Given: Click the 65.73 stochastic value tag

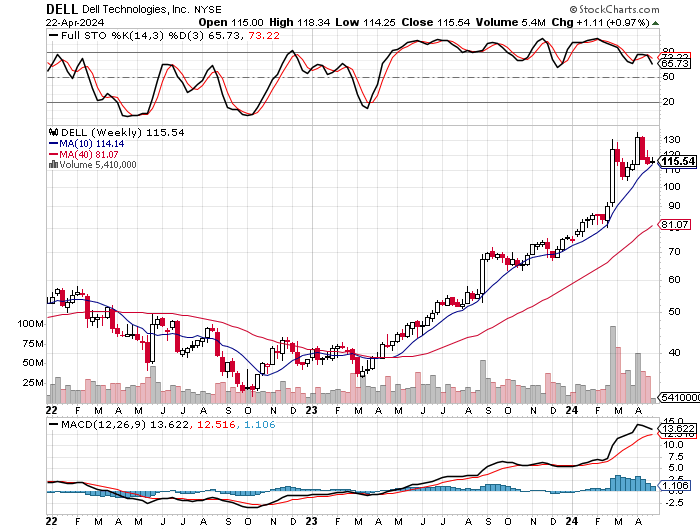Looking at the screenshot, I should pyautogui.click(x=675, y=63).
